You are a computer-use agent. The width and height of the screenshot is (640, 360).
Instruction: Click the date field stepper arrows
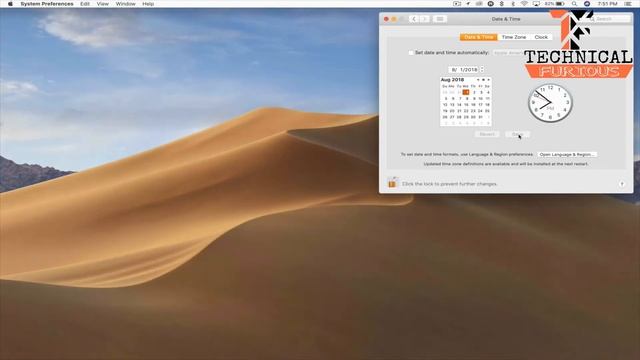(482, 70)
